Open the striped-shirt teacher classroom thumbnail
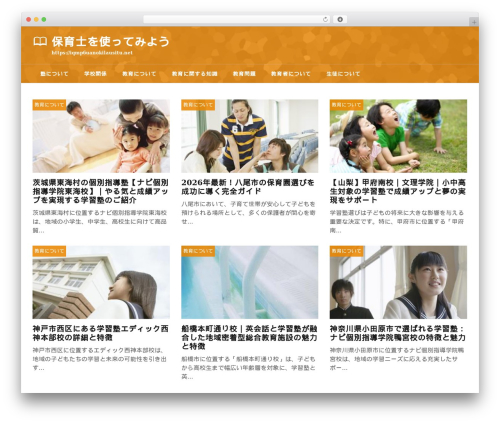Image resolution: width=500 pixels, height=423 pixels. point(250,136)
